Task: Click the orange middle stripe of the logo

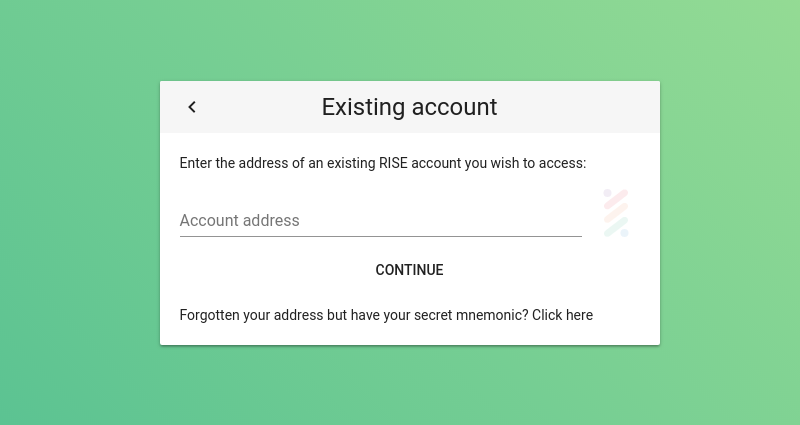Action: click(616, 213)
